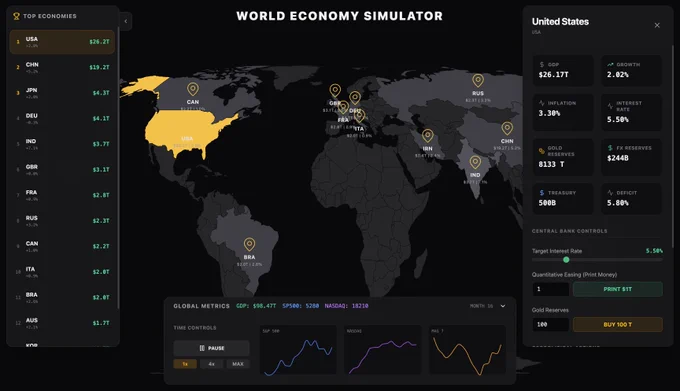680x391 pixels.
Task: Click the SP500: 5280 global metric
Action: pyautogui.click(x=301, y=306)
